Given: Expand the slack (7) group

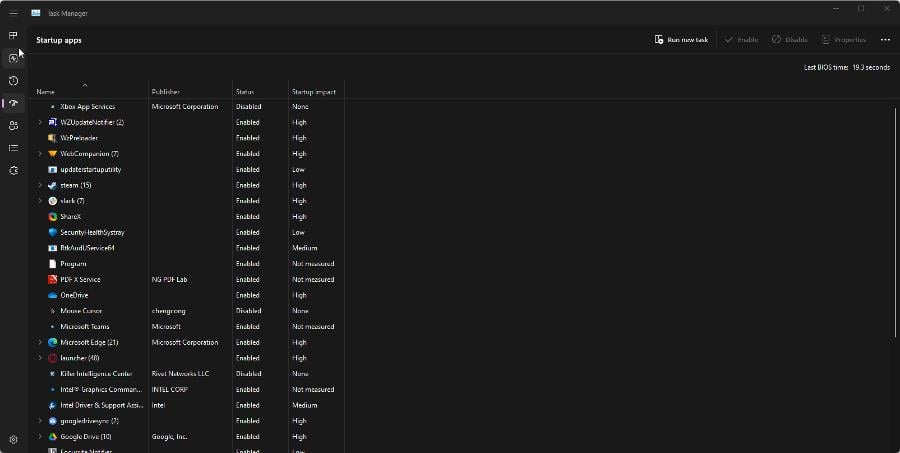Looking at the screenshot, I should pos(40,201).
